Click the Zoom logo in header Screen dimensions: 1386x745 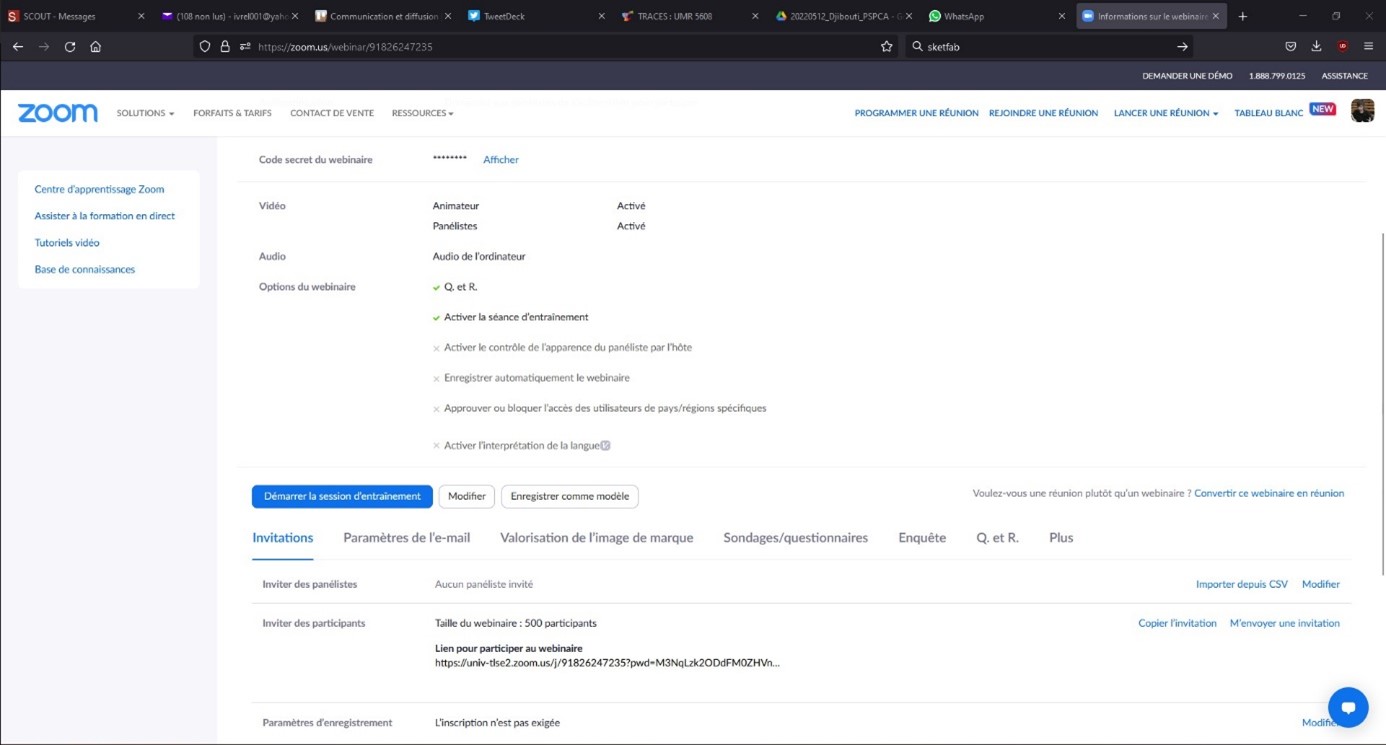pyautogui.click(x=58, y=113)
